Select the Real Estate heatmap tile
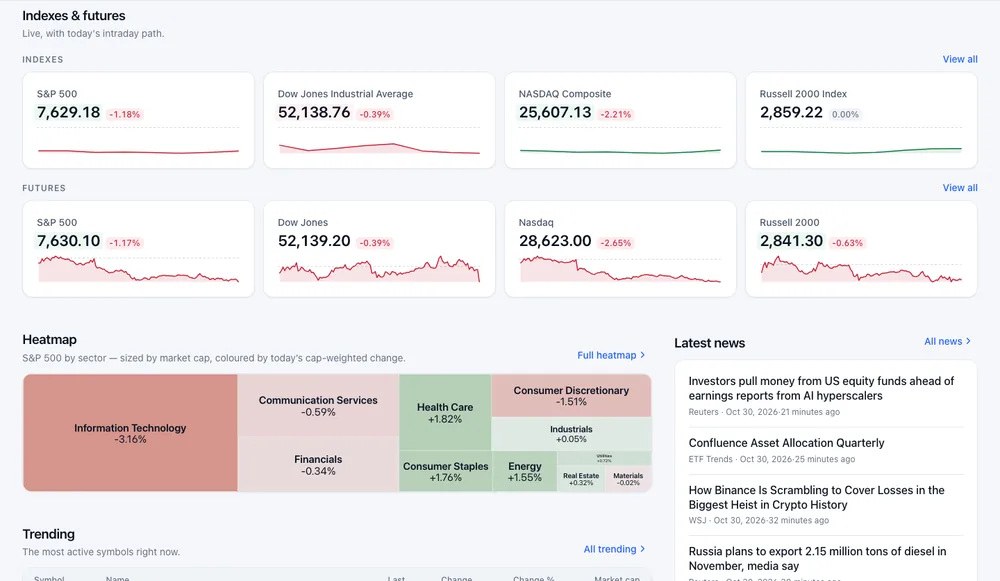This screenshot has height=581, width=1000. 581,479
